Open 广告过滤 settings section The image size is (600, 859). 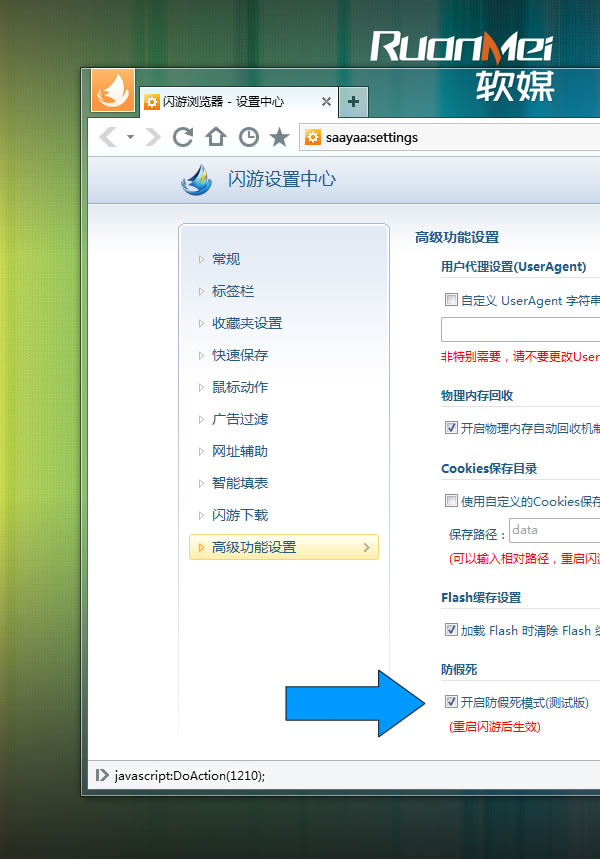[x=240, y=419]
